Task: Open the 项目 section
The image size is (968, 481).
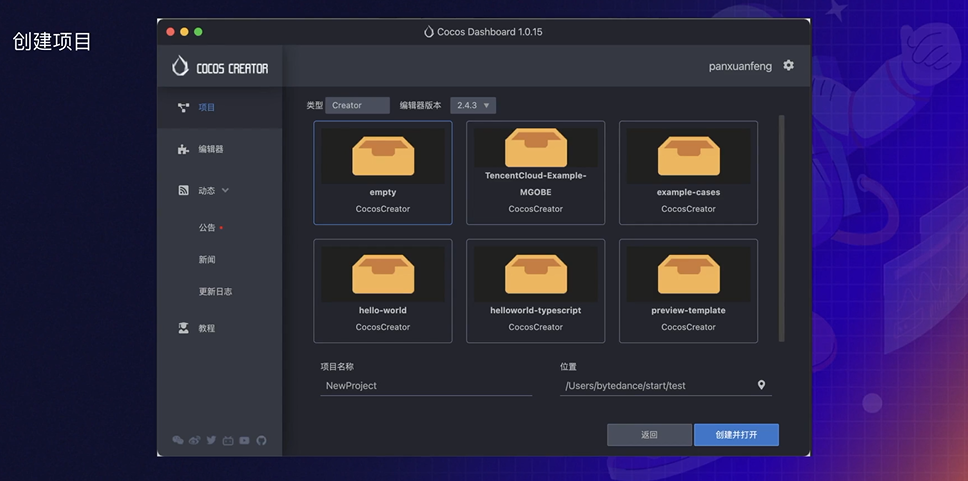Action: 220,107
